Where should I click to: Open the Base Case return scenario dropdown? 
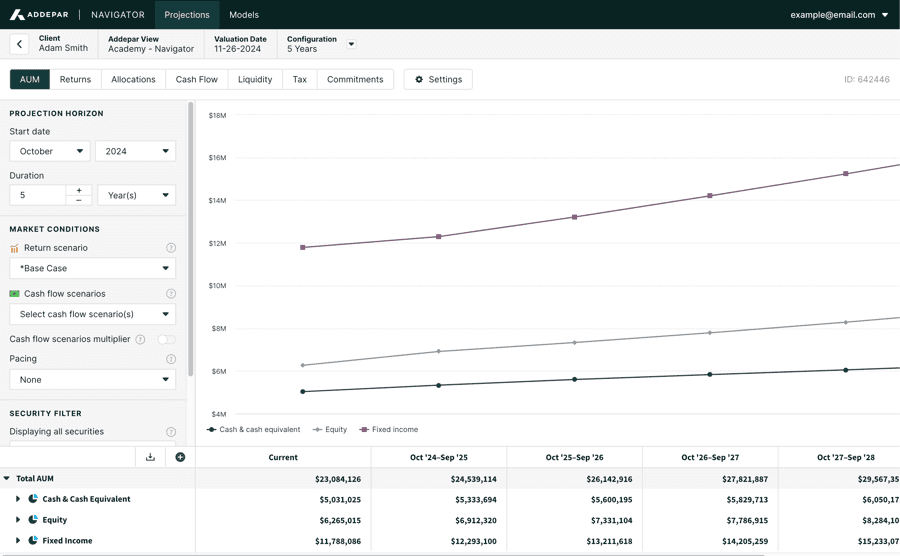point(92,268)
